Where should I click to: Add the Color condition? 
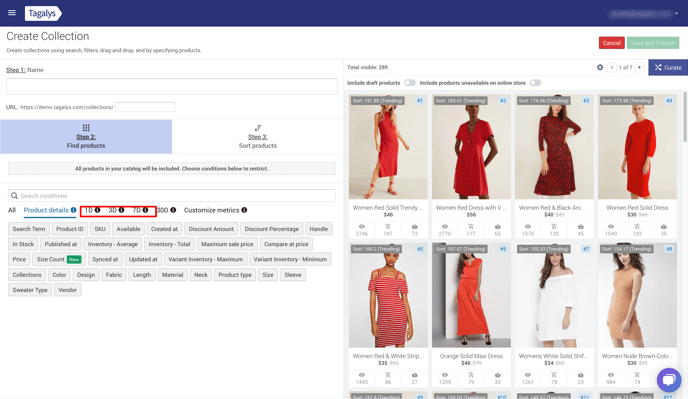59,275
